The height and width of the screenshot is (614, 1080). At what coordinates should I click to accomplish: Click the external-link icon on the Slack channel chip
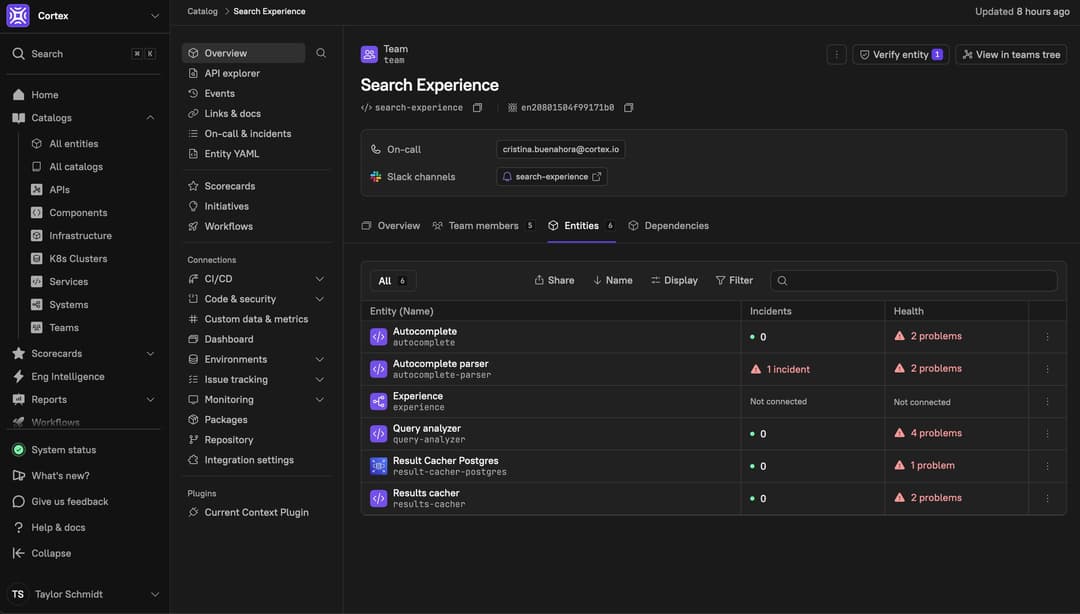point(595,175)
